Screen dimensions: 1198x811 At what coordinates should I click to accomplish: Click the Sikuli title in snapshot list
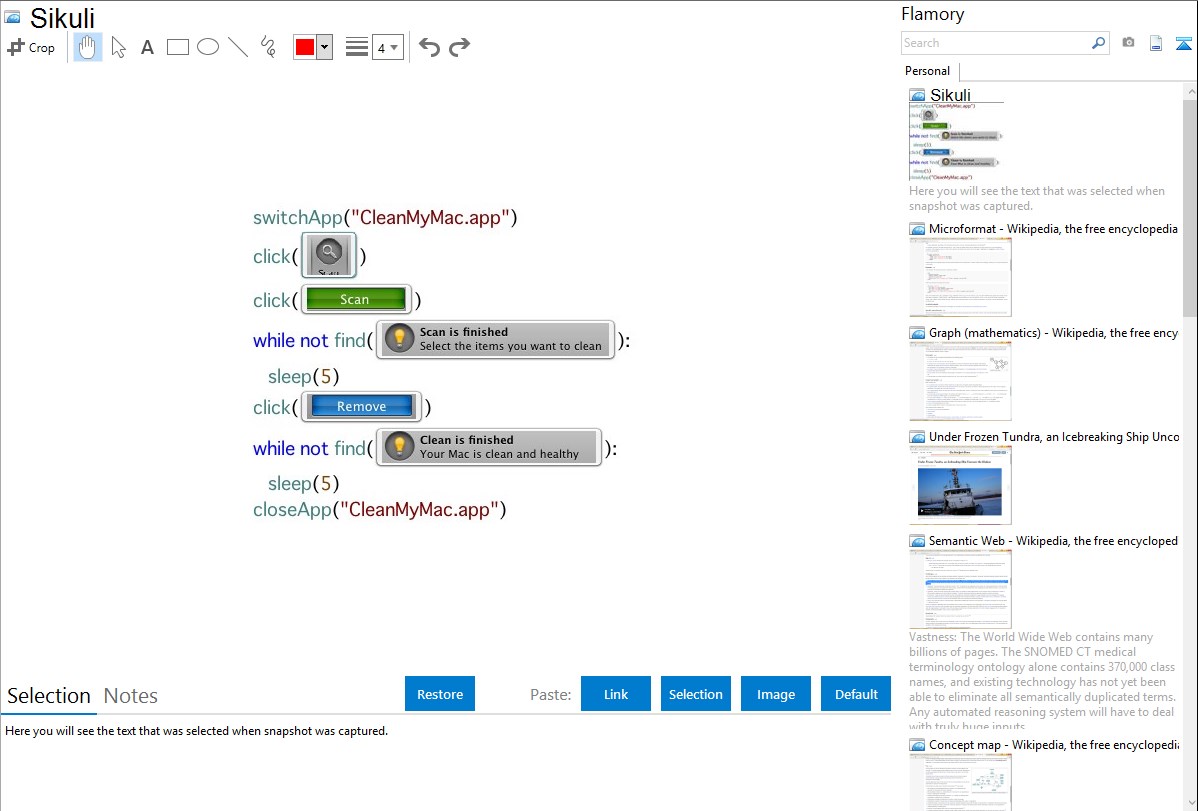(950, 95)
